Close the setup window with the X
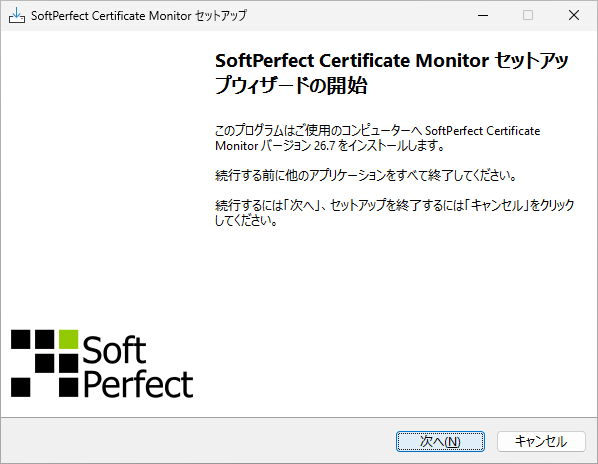 [574, 15]
